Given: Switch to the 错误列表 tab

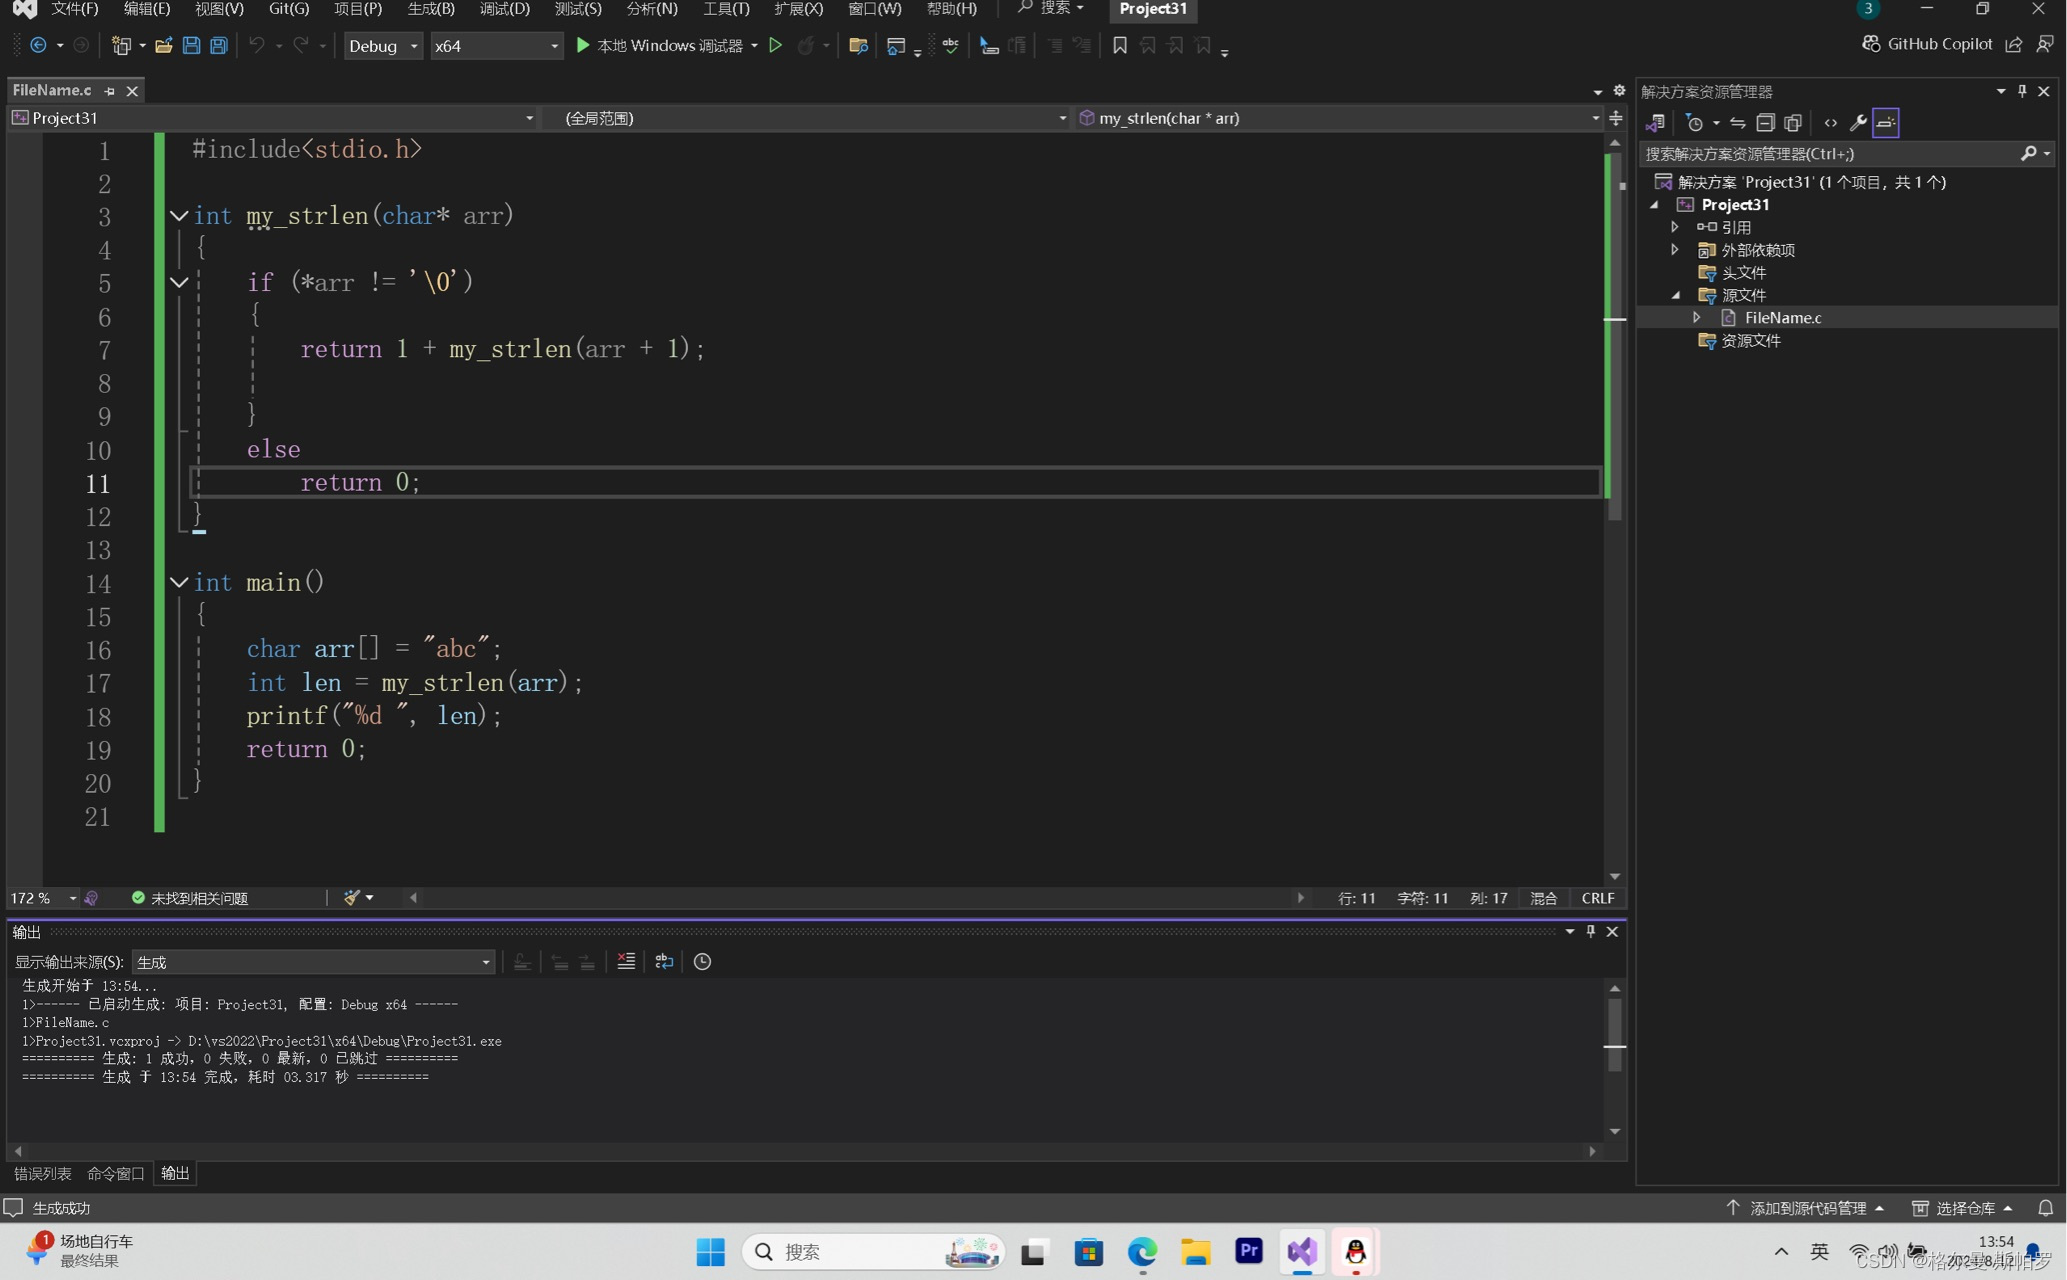Looking at the screenshot, I should [x=43, y=1173].
